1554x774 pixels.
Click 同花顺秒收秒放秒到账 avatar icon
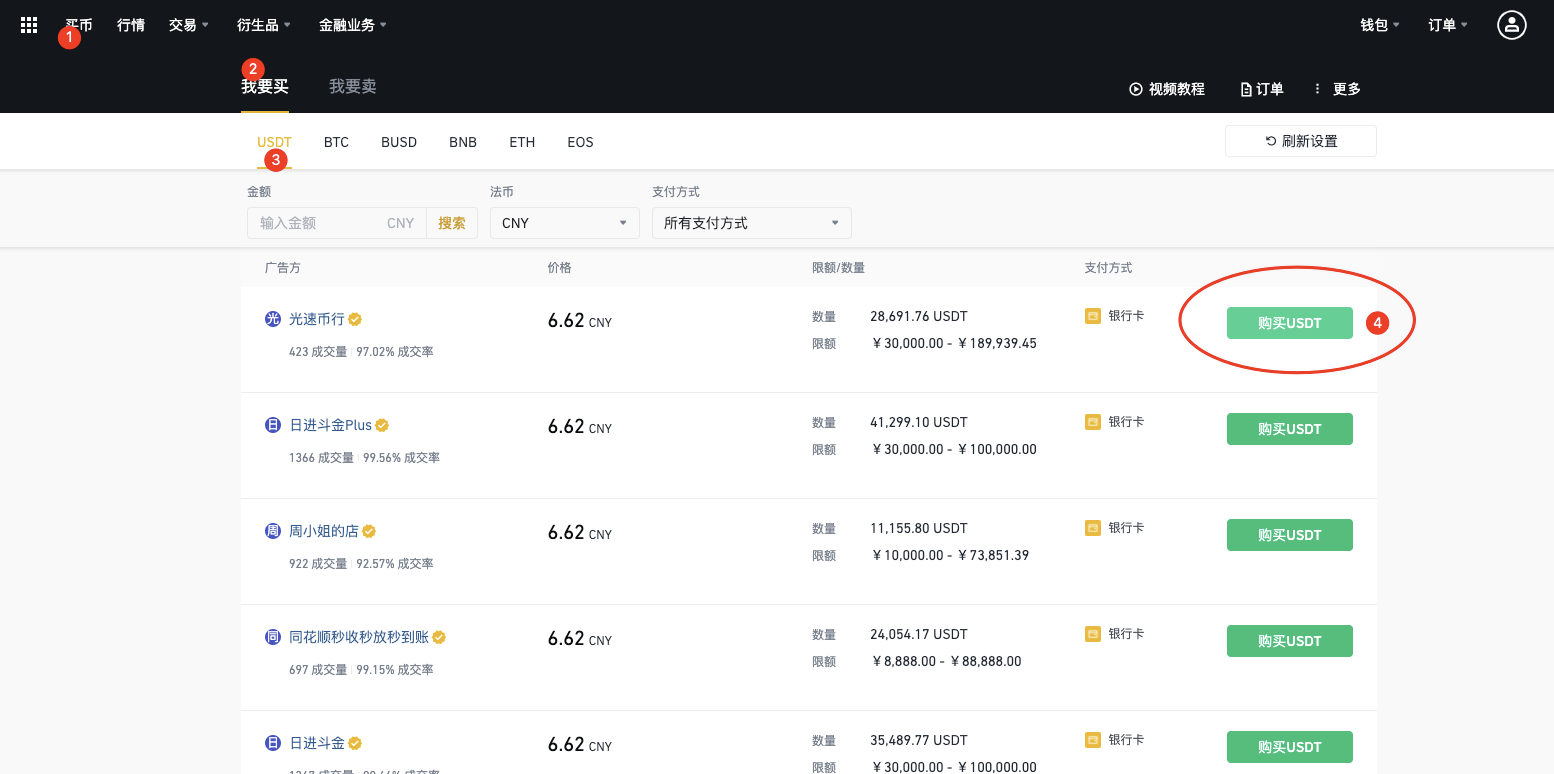pos(273,637)
